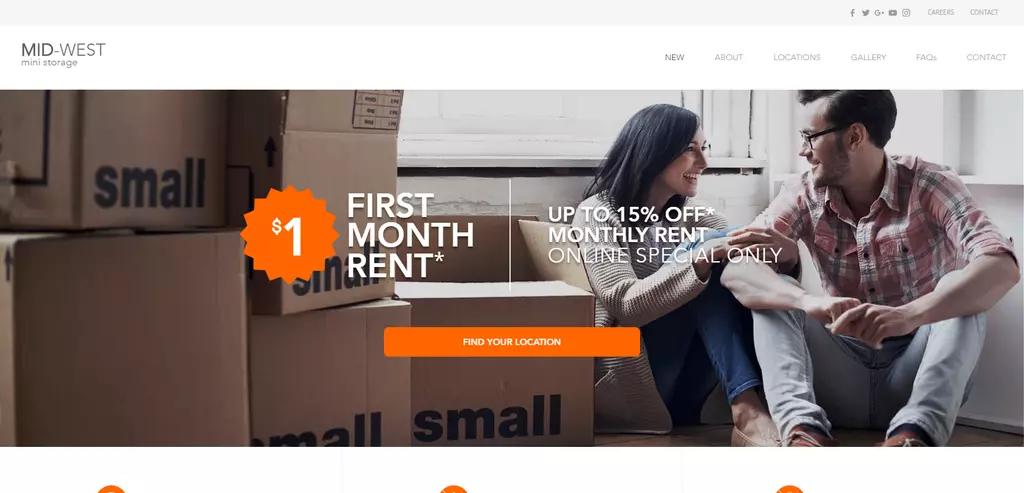Click the Find Your Location button
Viewport: 1024px width, 493px height.
[x=512, y=342]
